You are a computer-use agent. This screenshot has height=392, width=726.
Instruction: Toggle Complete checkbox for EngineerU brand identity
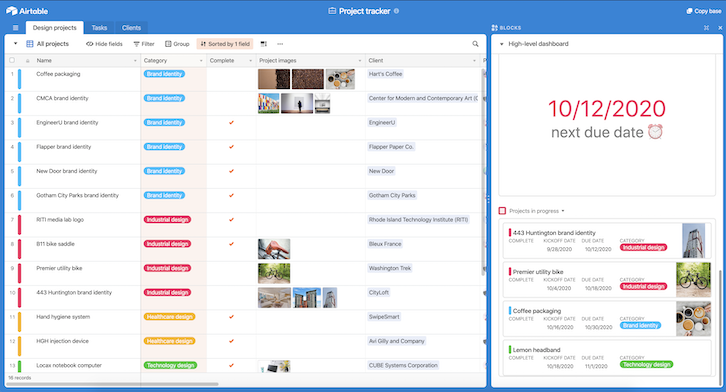click(231, 123)
